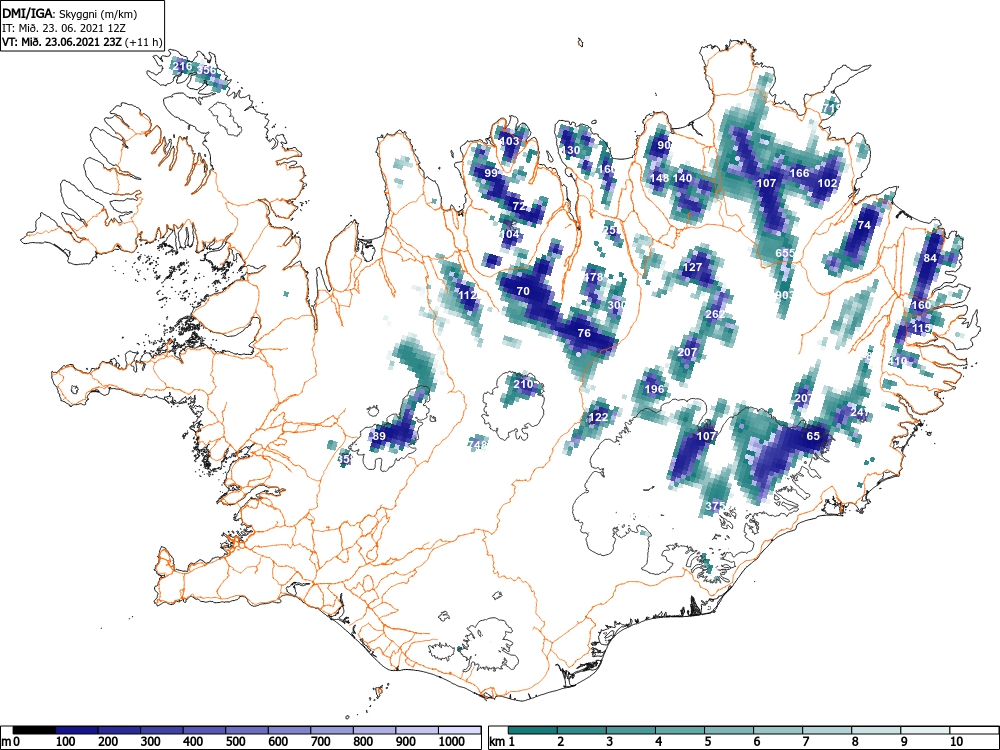Click the visibility value 70 on the map
The image size is (1000, 750).
click(523, 291)
